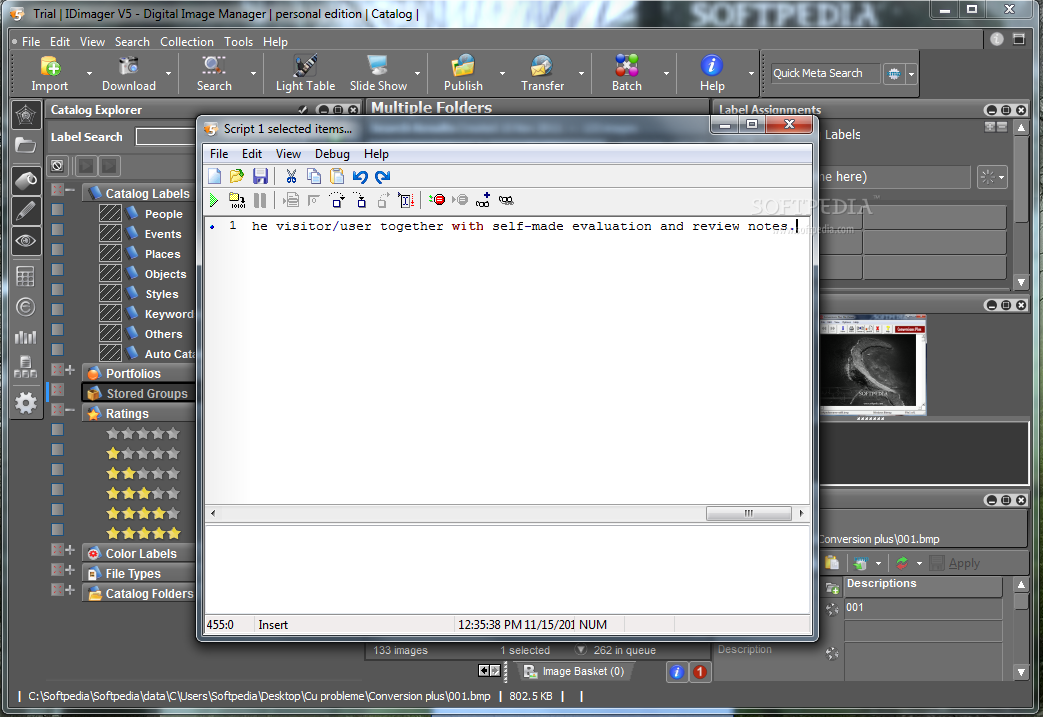The height and width of the screenshot is (717, 1043).
Task: Click blue info icon near Image Basket
Action: tap(676, 672)
